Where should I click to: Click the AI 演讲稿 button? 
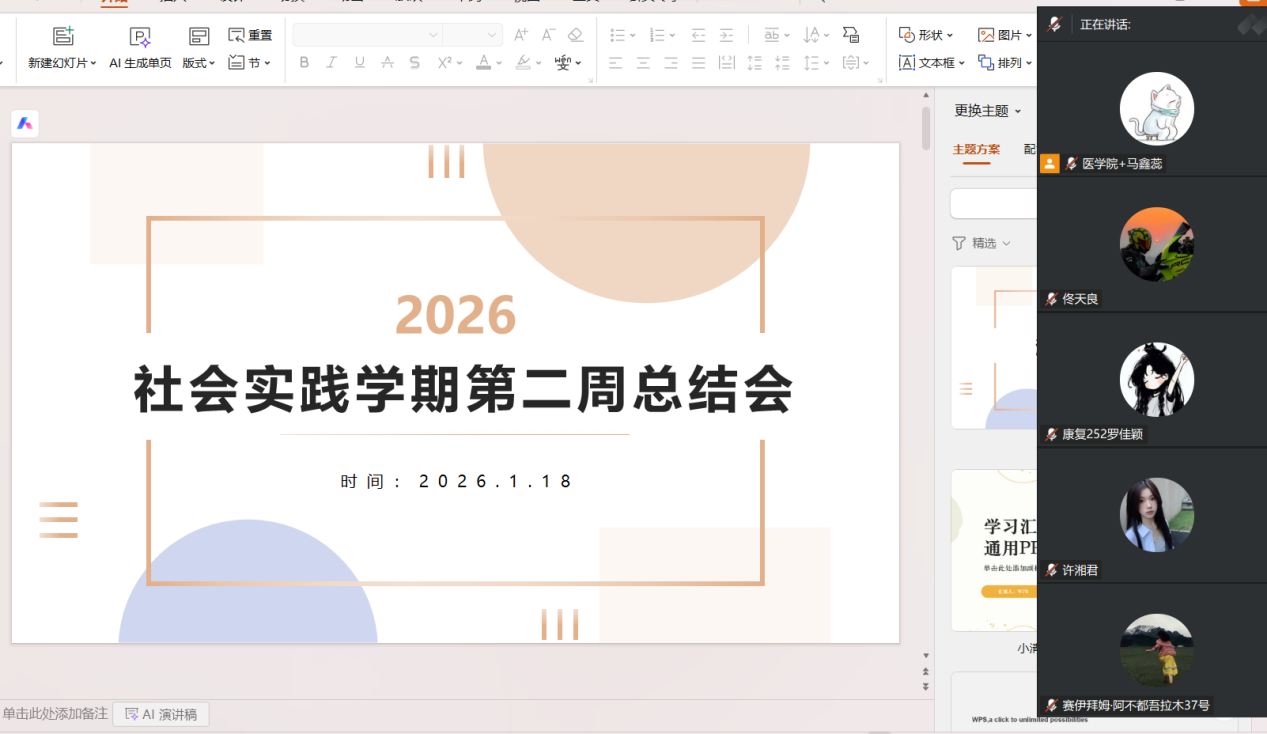coord(161,714)
